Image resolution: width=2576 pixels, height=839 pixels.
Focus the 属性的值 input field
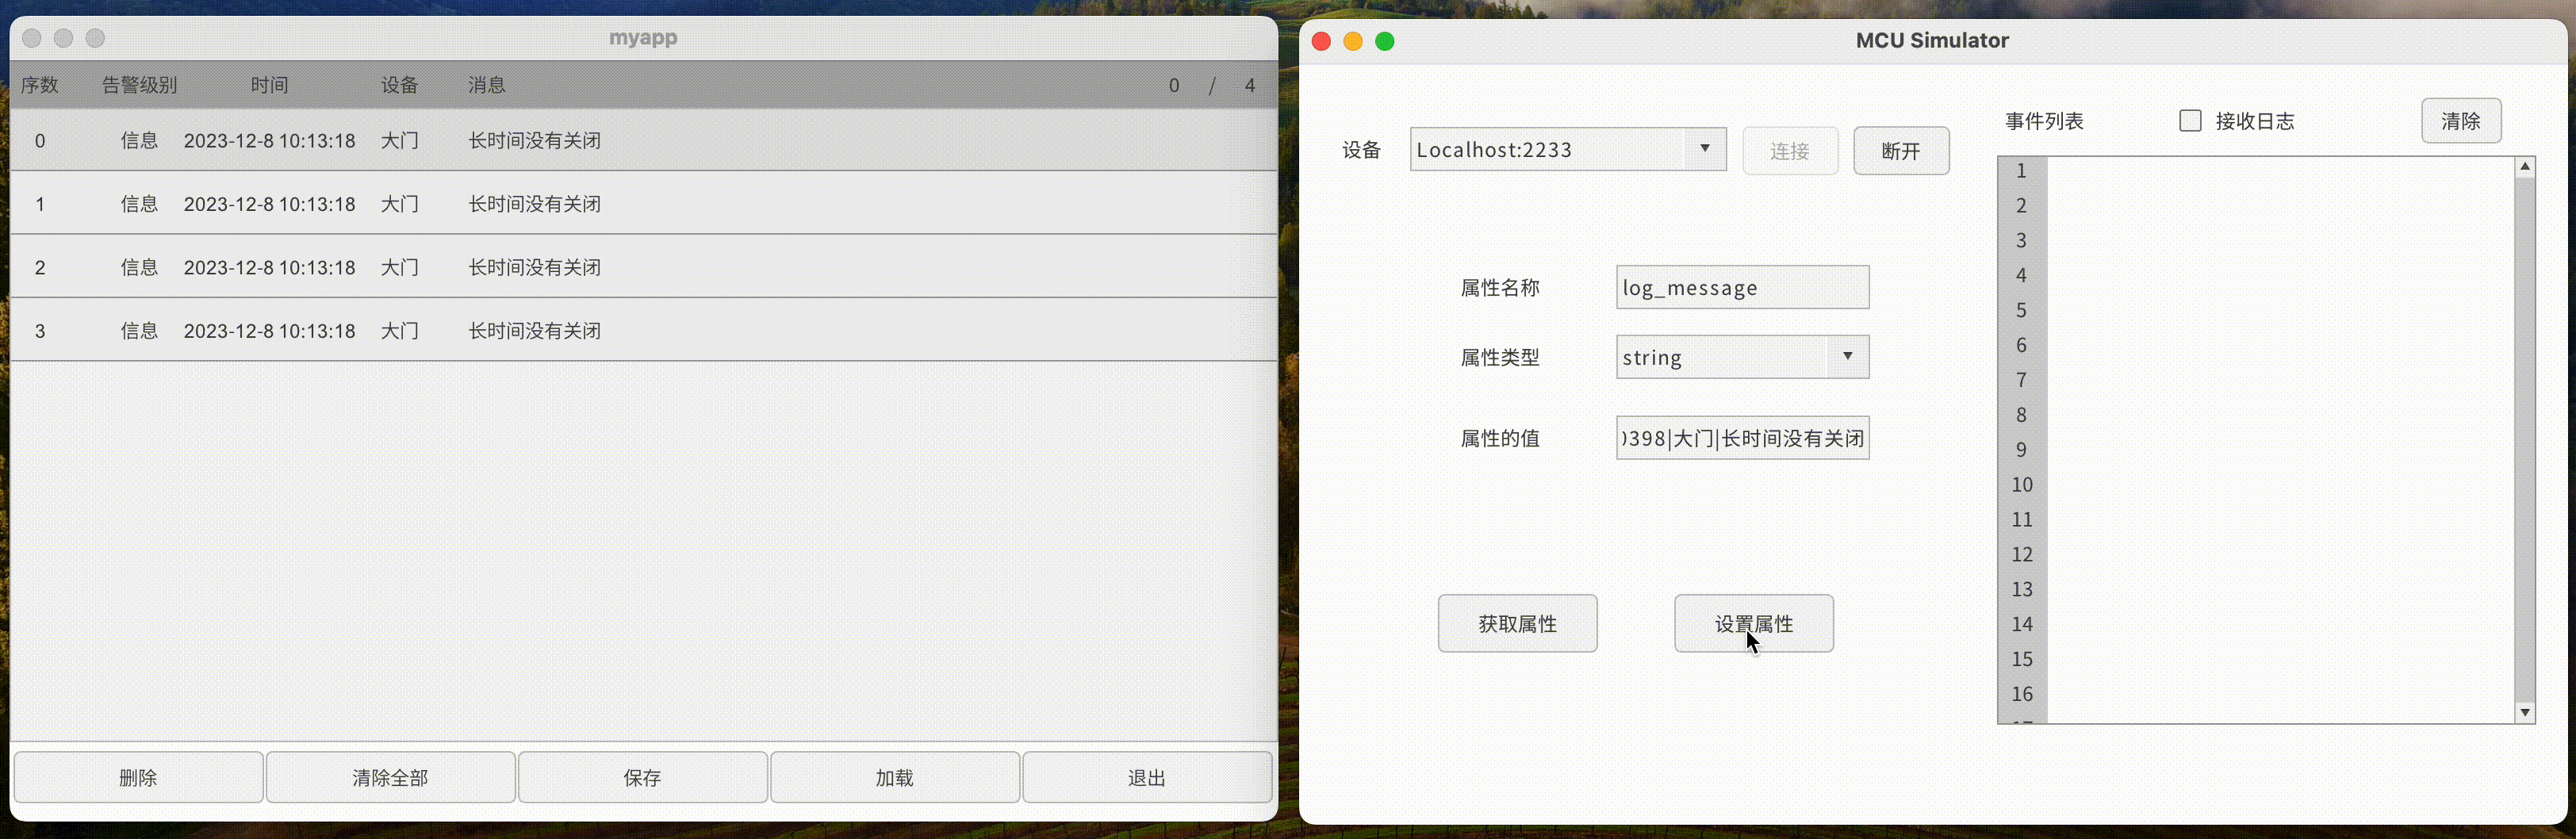[x=1742, y=438]
